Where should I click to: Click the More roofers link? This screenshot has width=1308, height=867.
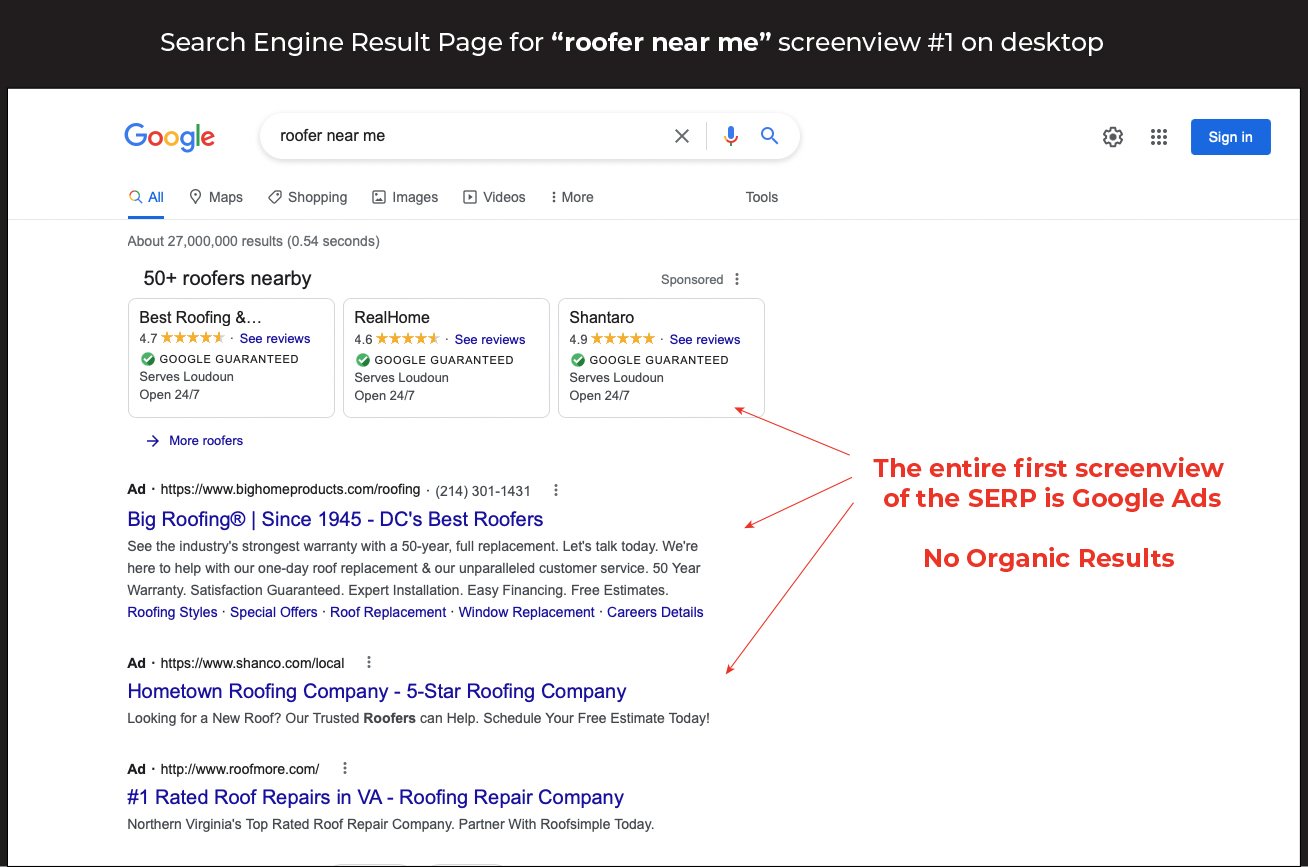pyautogui.click(x=206, y=440)
